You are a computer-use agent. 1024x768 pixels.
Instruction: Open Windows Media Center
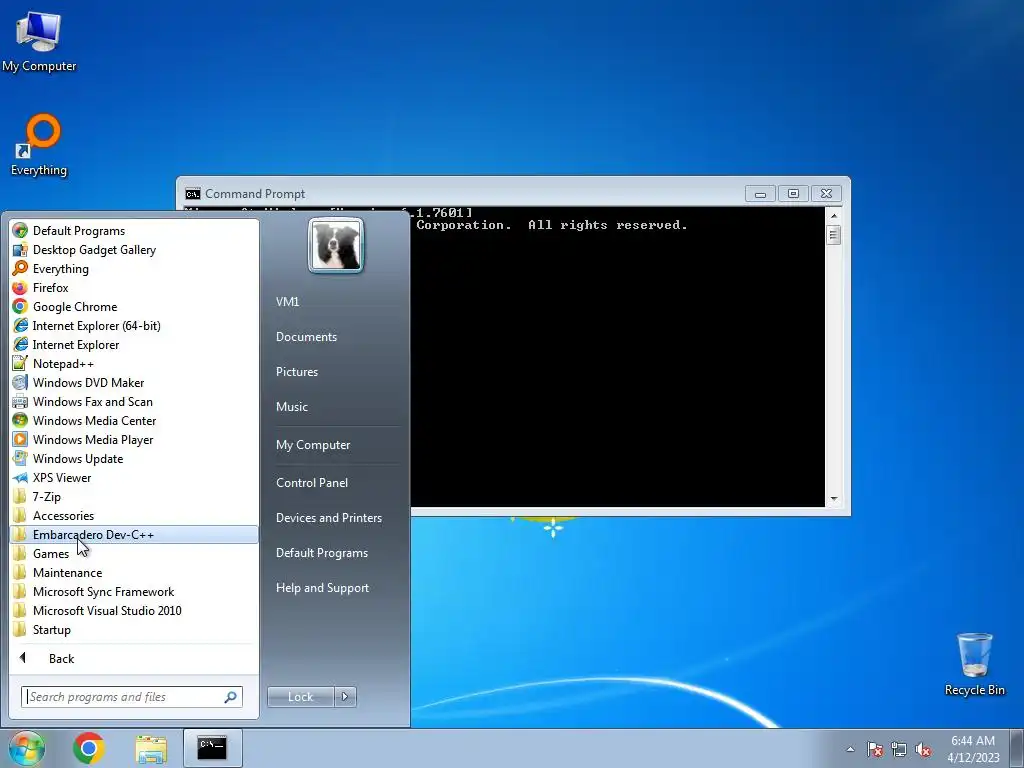click(134, 420)
